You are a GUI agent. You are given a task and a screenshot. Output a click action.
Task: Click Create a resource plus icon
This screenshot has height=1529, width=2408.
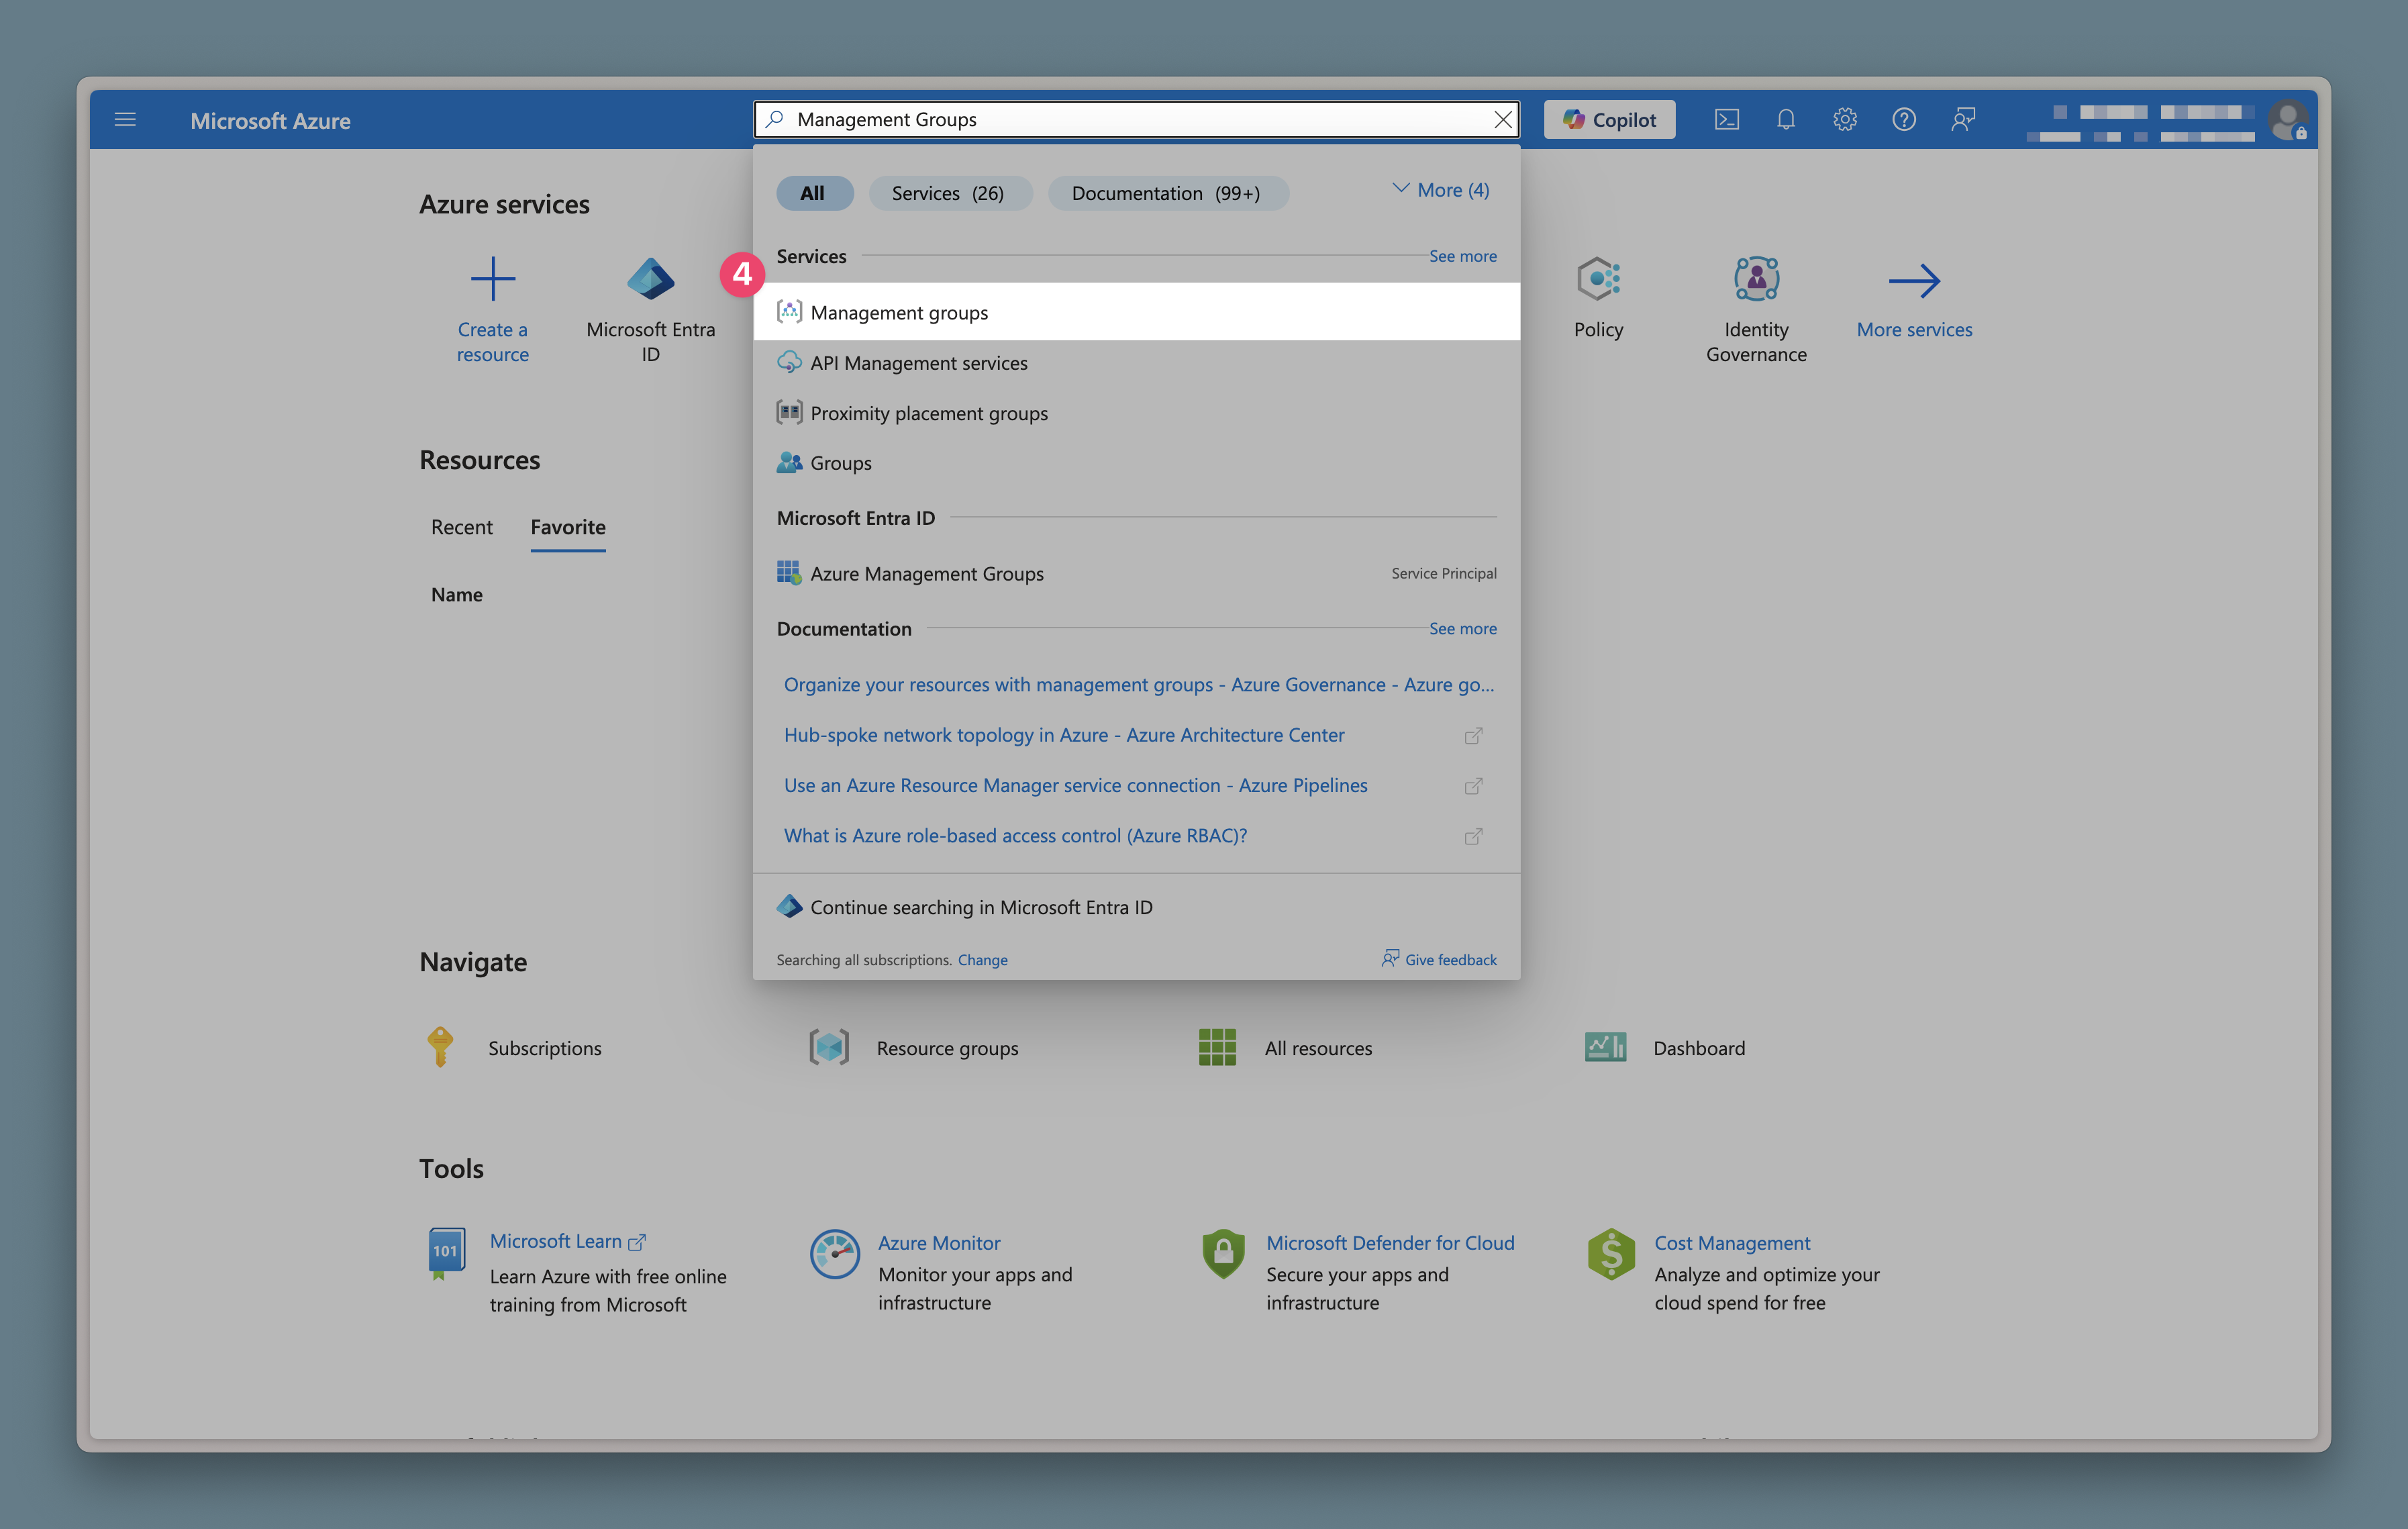pos(492,278)
